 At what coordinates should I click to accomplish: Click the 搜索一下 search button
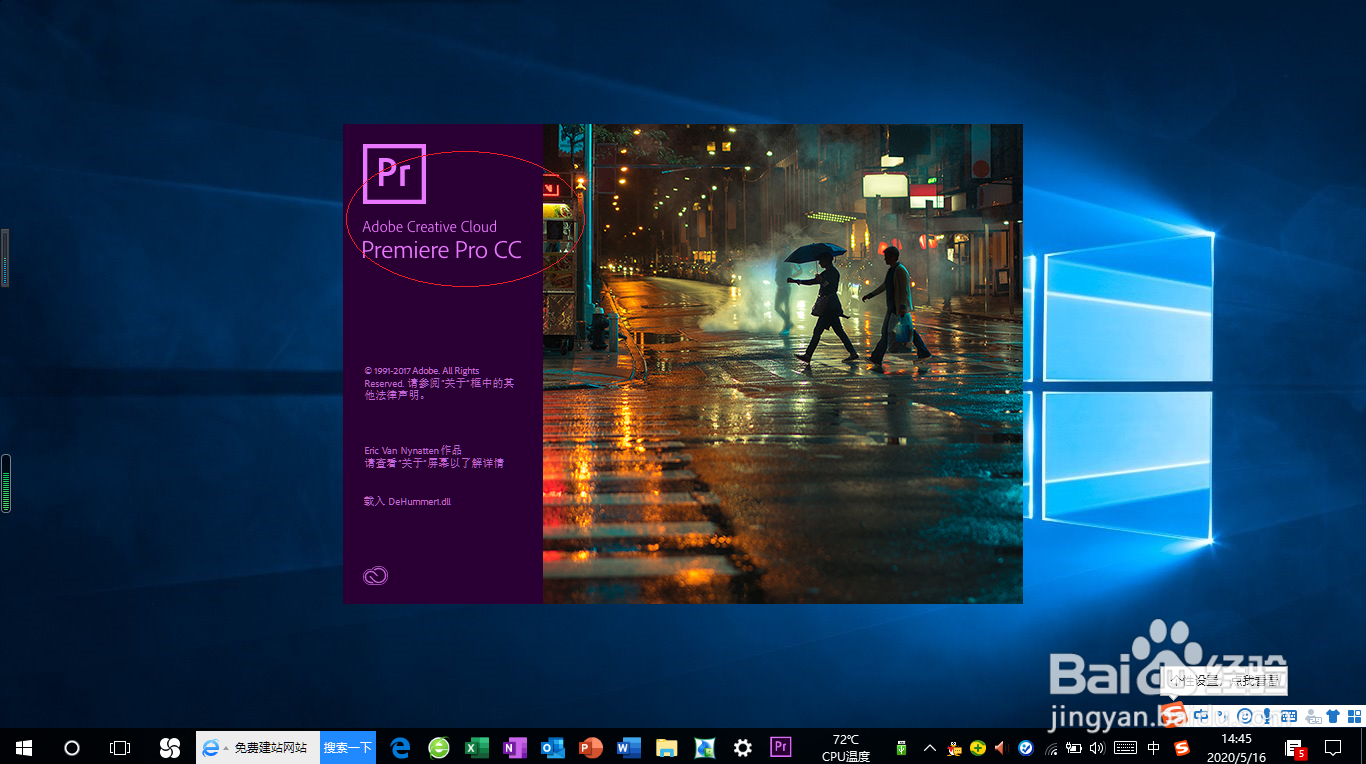tap(347, 747)
